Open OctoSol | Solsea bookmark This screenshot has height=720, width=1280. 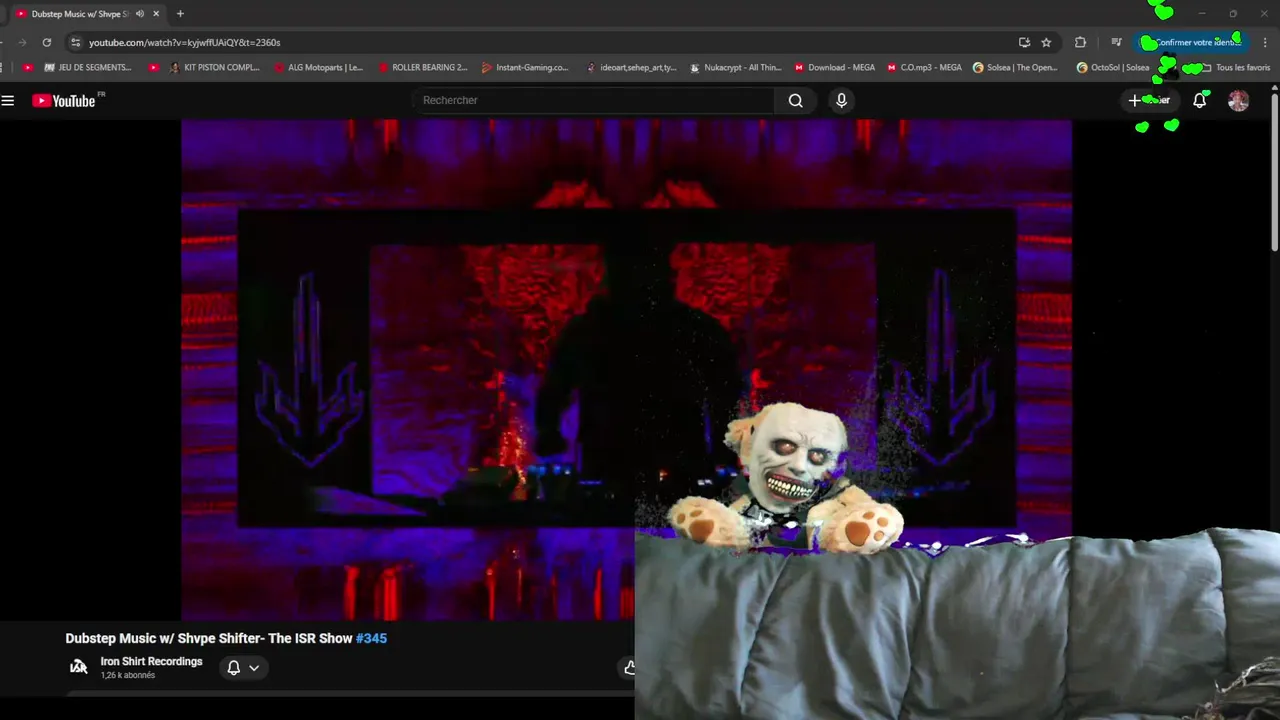click(x=1113, y=68)
